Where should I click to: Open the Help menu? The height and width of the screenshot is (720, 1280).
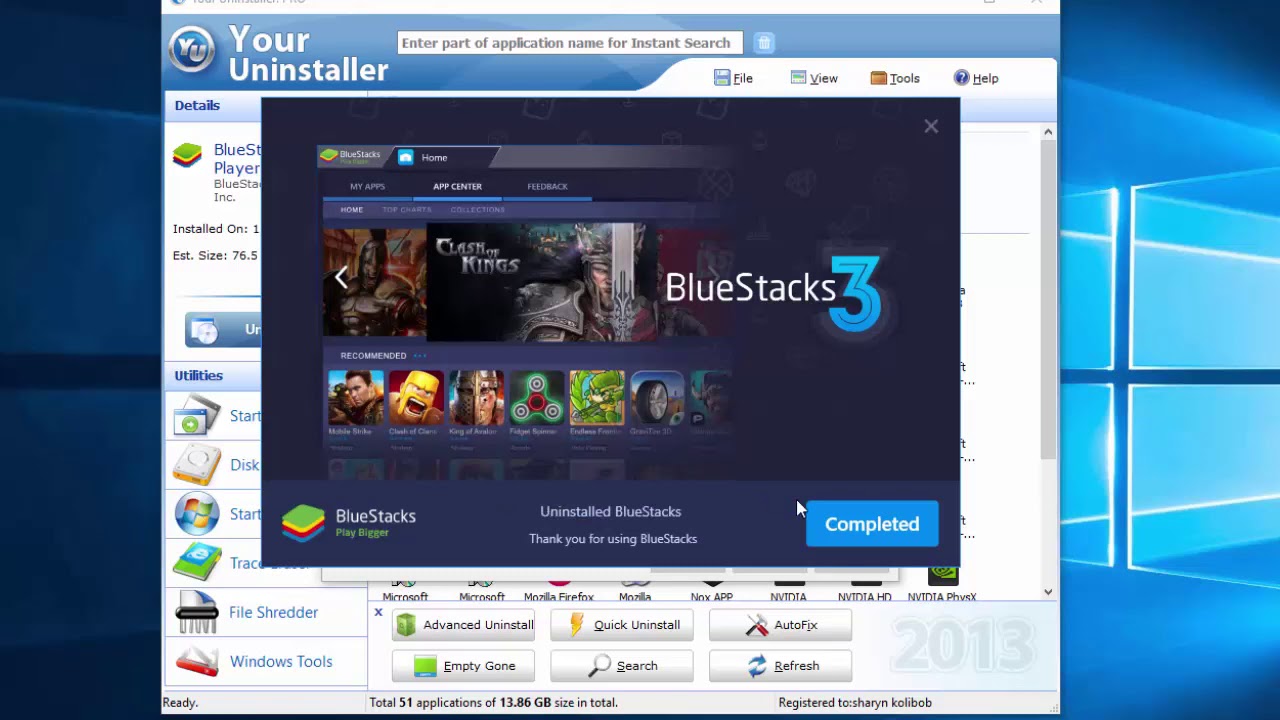976,78
